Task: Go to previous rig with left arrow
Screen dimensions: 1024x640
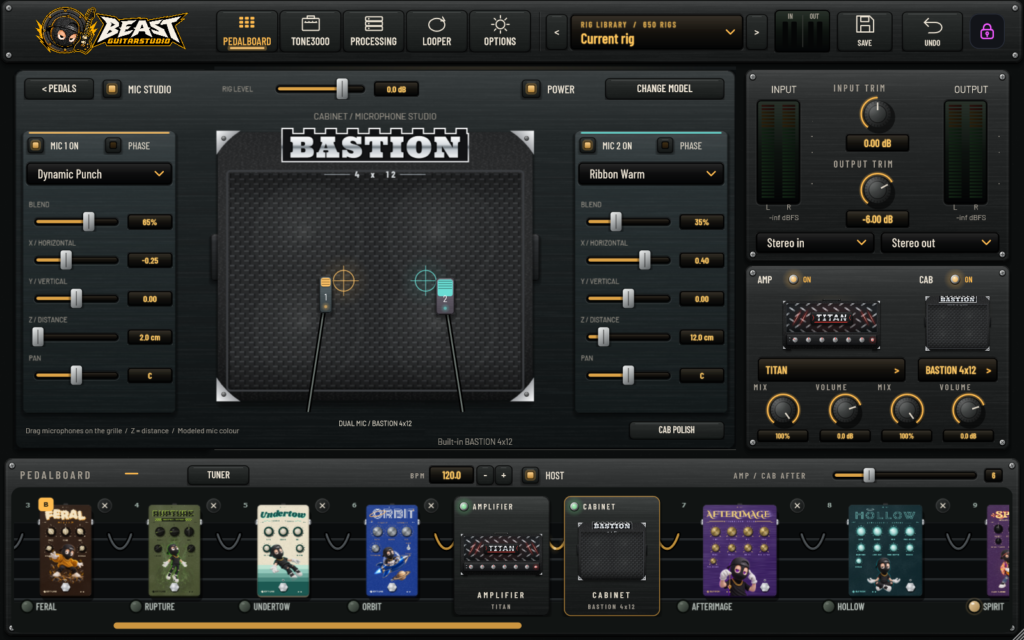Action: pos(556,32)
